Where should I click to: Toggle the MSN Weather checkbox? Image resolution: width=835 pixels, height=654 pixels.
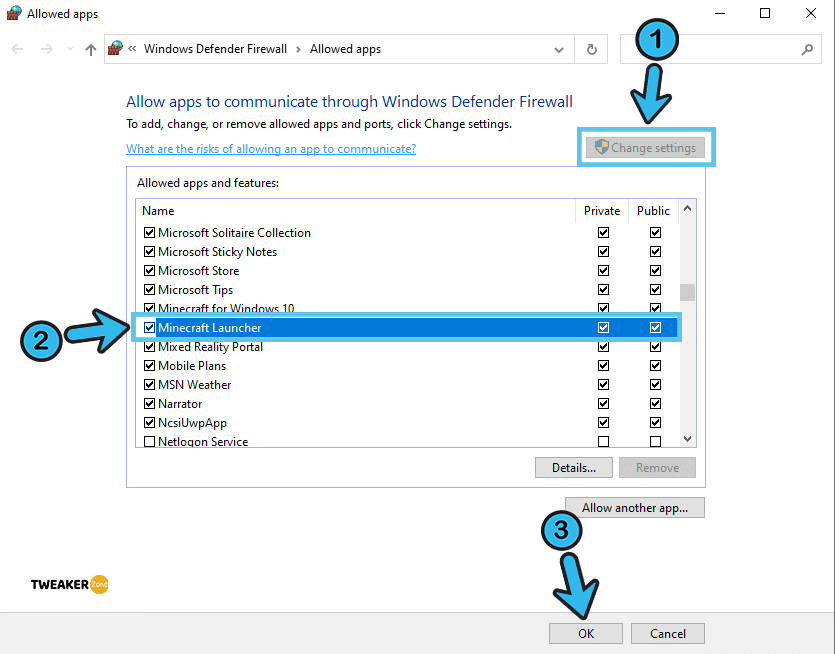(150, 385)
